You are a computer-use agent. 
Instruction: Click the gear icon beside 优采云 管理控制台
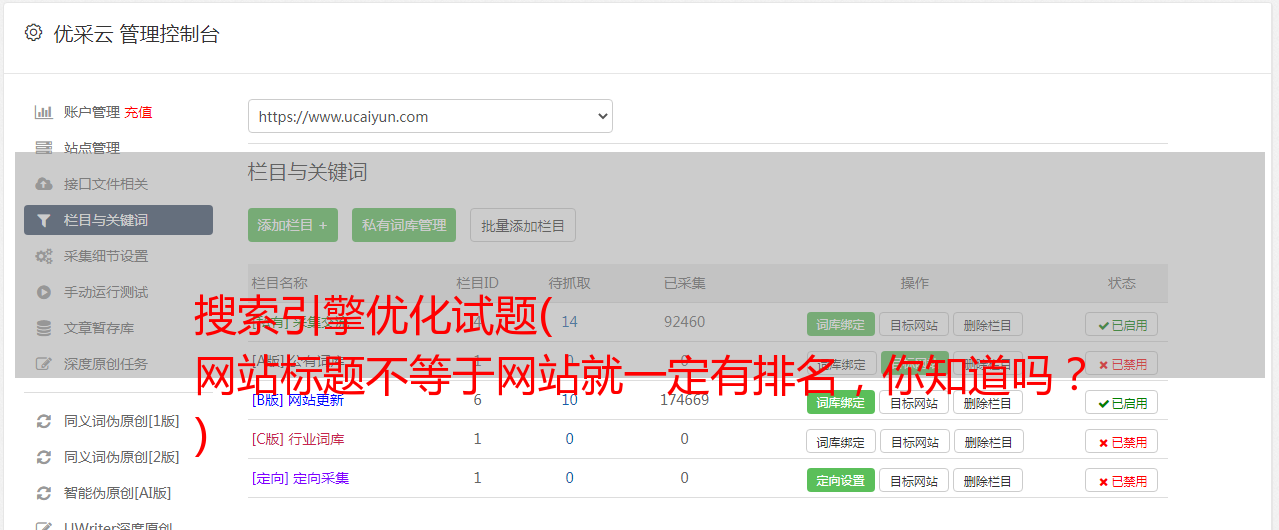click(33, 33)
